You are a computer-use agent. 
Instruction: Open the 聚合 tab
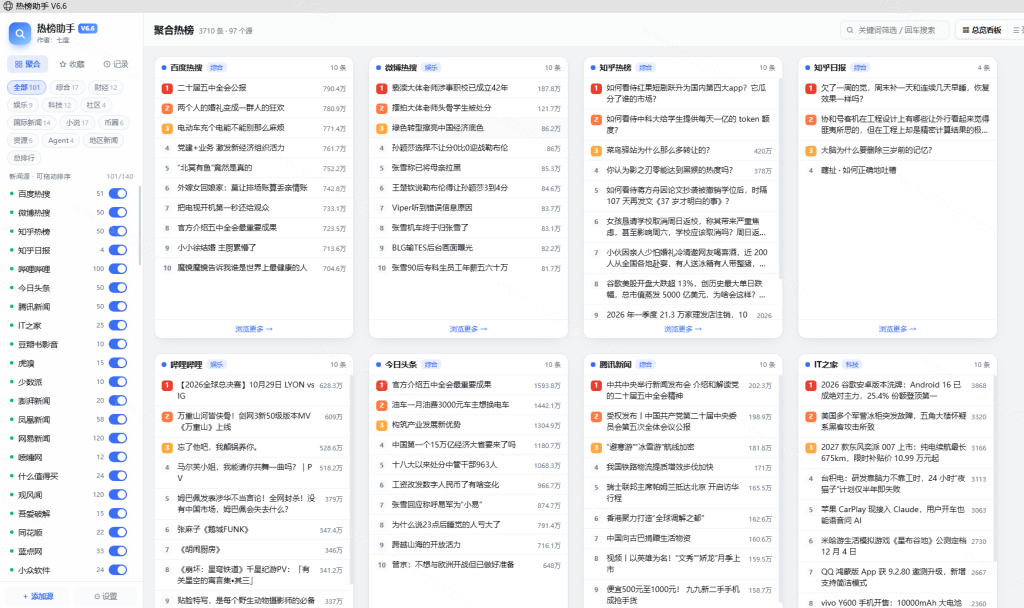tap(27, 64)
